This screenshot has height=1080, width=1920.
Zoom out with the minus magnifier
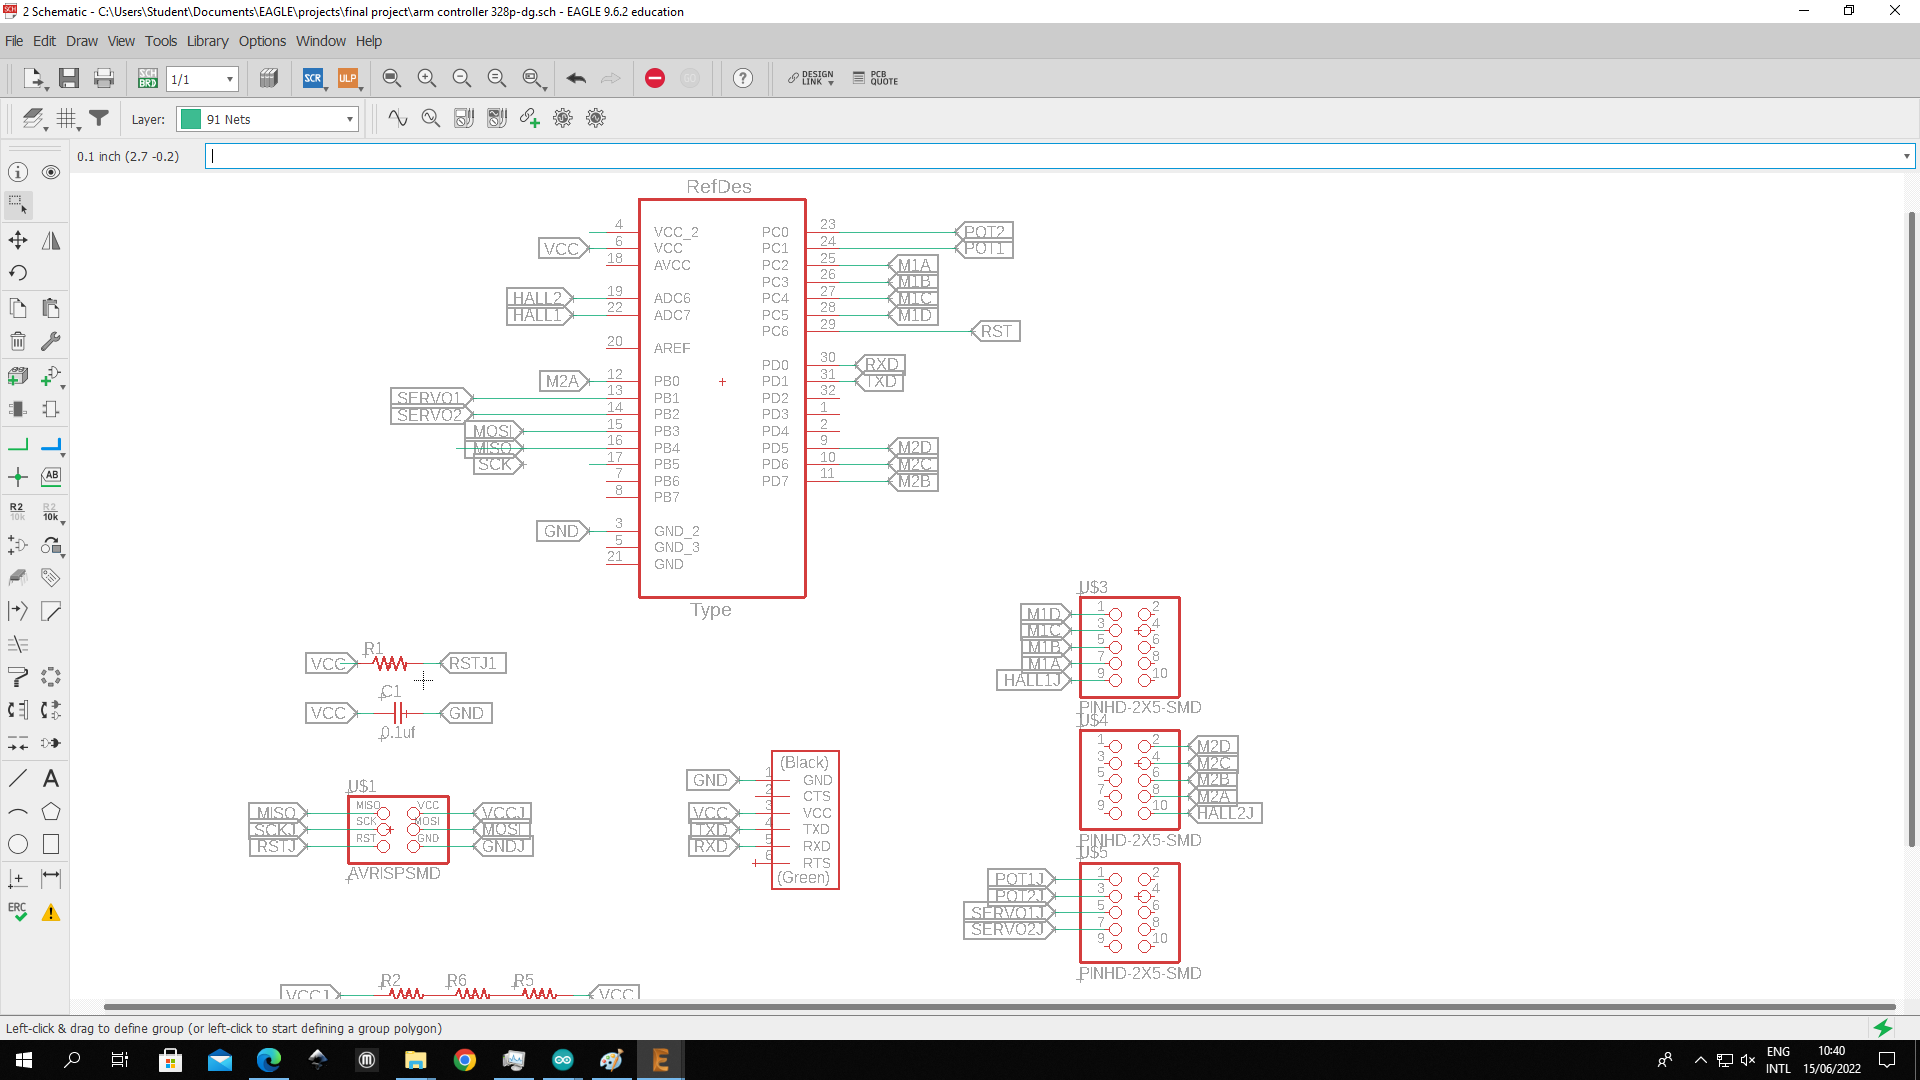tap(462, 78)
